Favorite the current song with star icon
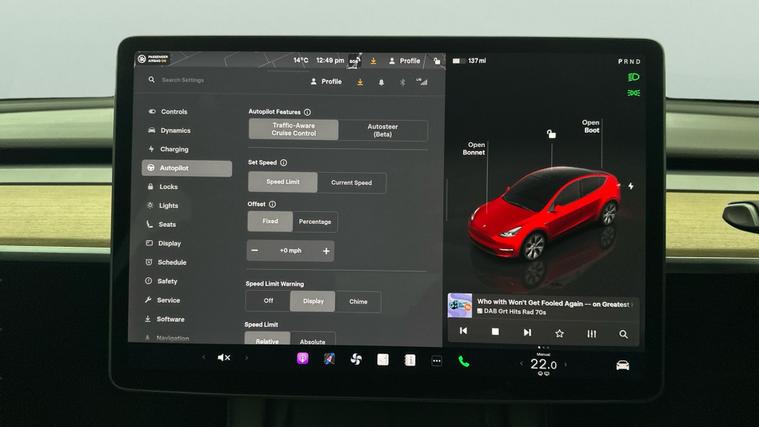Image resolution: width=759 pixels, height=427 pixels. click(559, 333)
